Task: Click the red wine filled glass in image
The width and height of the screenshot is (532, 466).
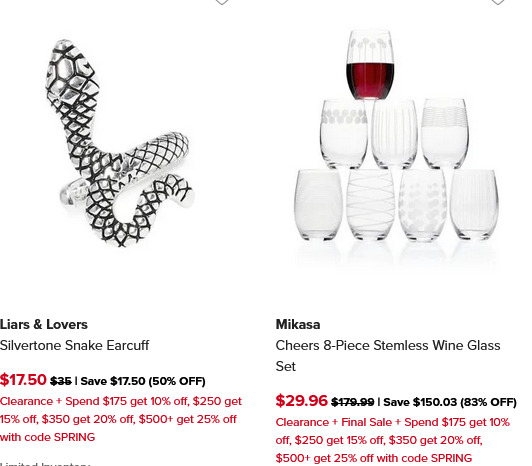Action: [x=370, y=64]
